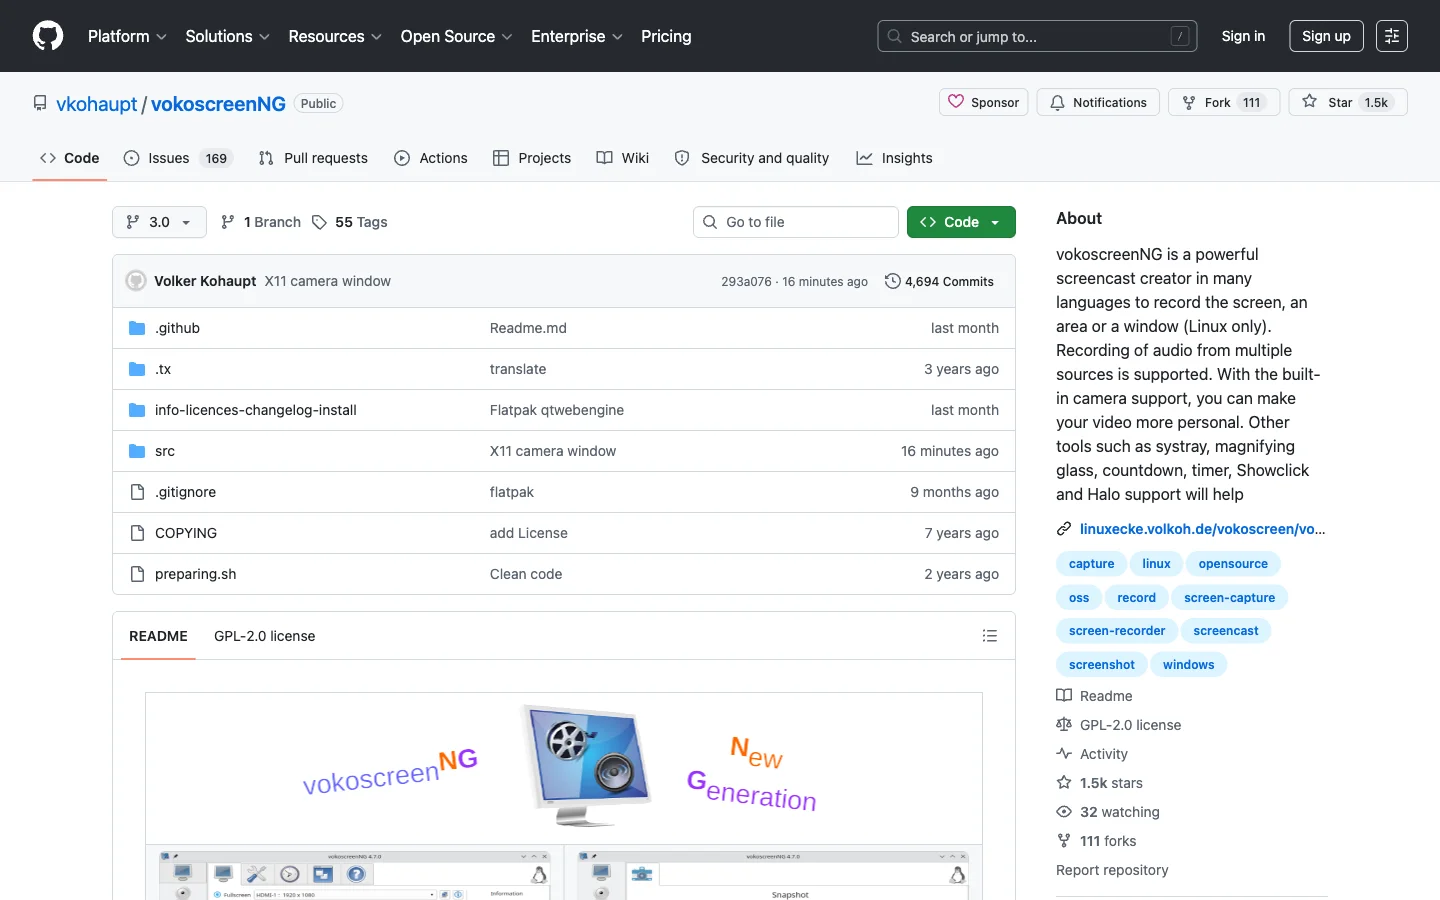Click the Notifications bell icon
Image resolution: width=1440 pixels, height=900 pixels.
[x=1057, y=102]
